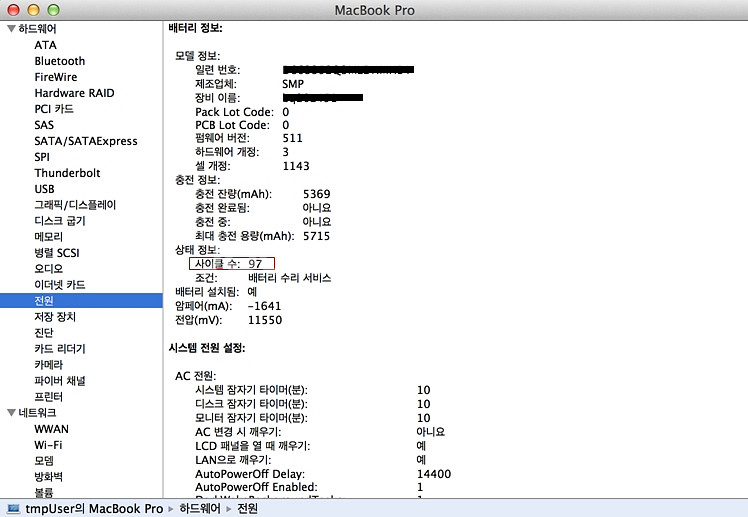The height and width of the screenshot is (517, 748).
Task: Click the 사이클 수 value row
Action: 230,263
